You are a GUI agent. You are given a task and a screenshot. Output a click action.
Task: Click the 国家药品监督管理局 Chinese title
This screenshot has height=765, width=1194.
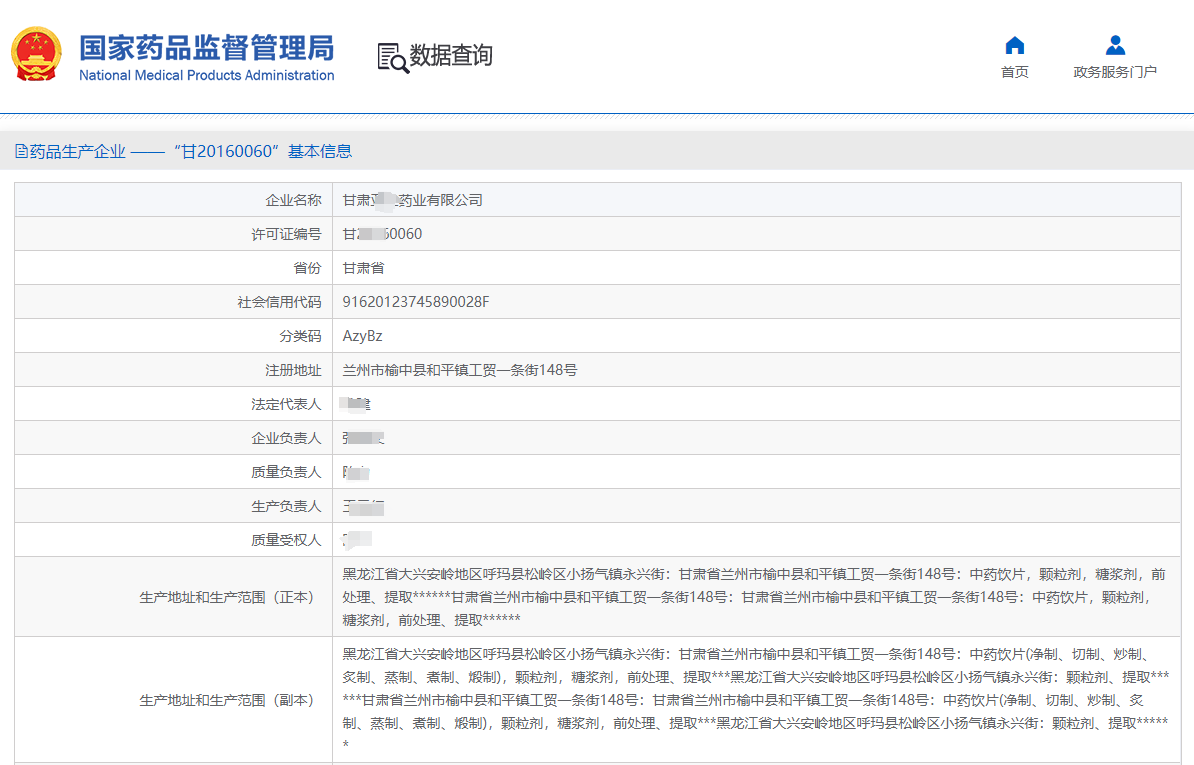(206, 47)
